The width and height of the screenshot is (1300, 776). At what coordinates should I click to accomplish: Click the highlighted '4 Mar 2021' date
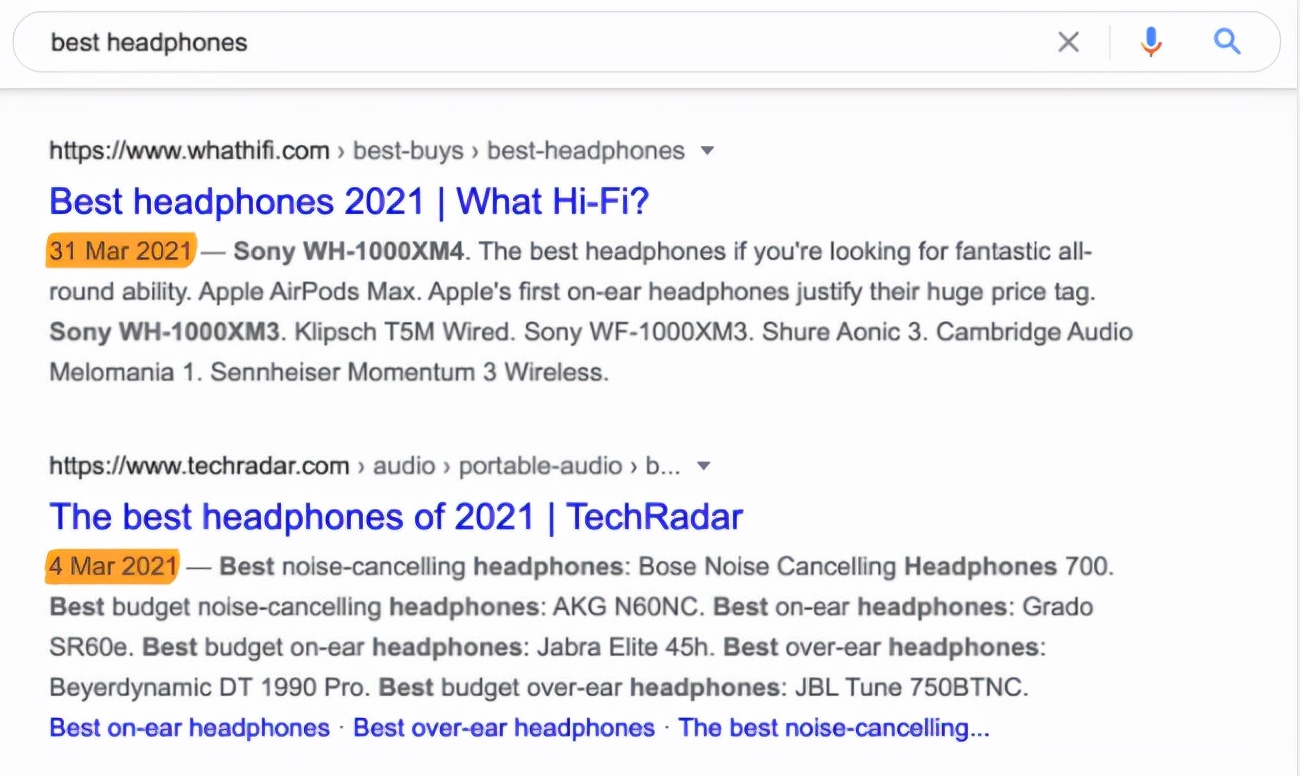pyautogui.click(x=113, y=567)
